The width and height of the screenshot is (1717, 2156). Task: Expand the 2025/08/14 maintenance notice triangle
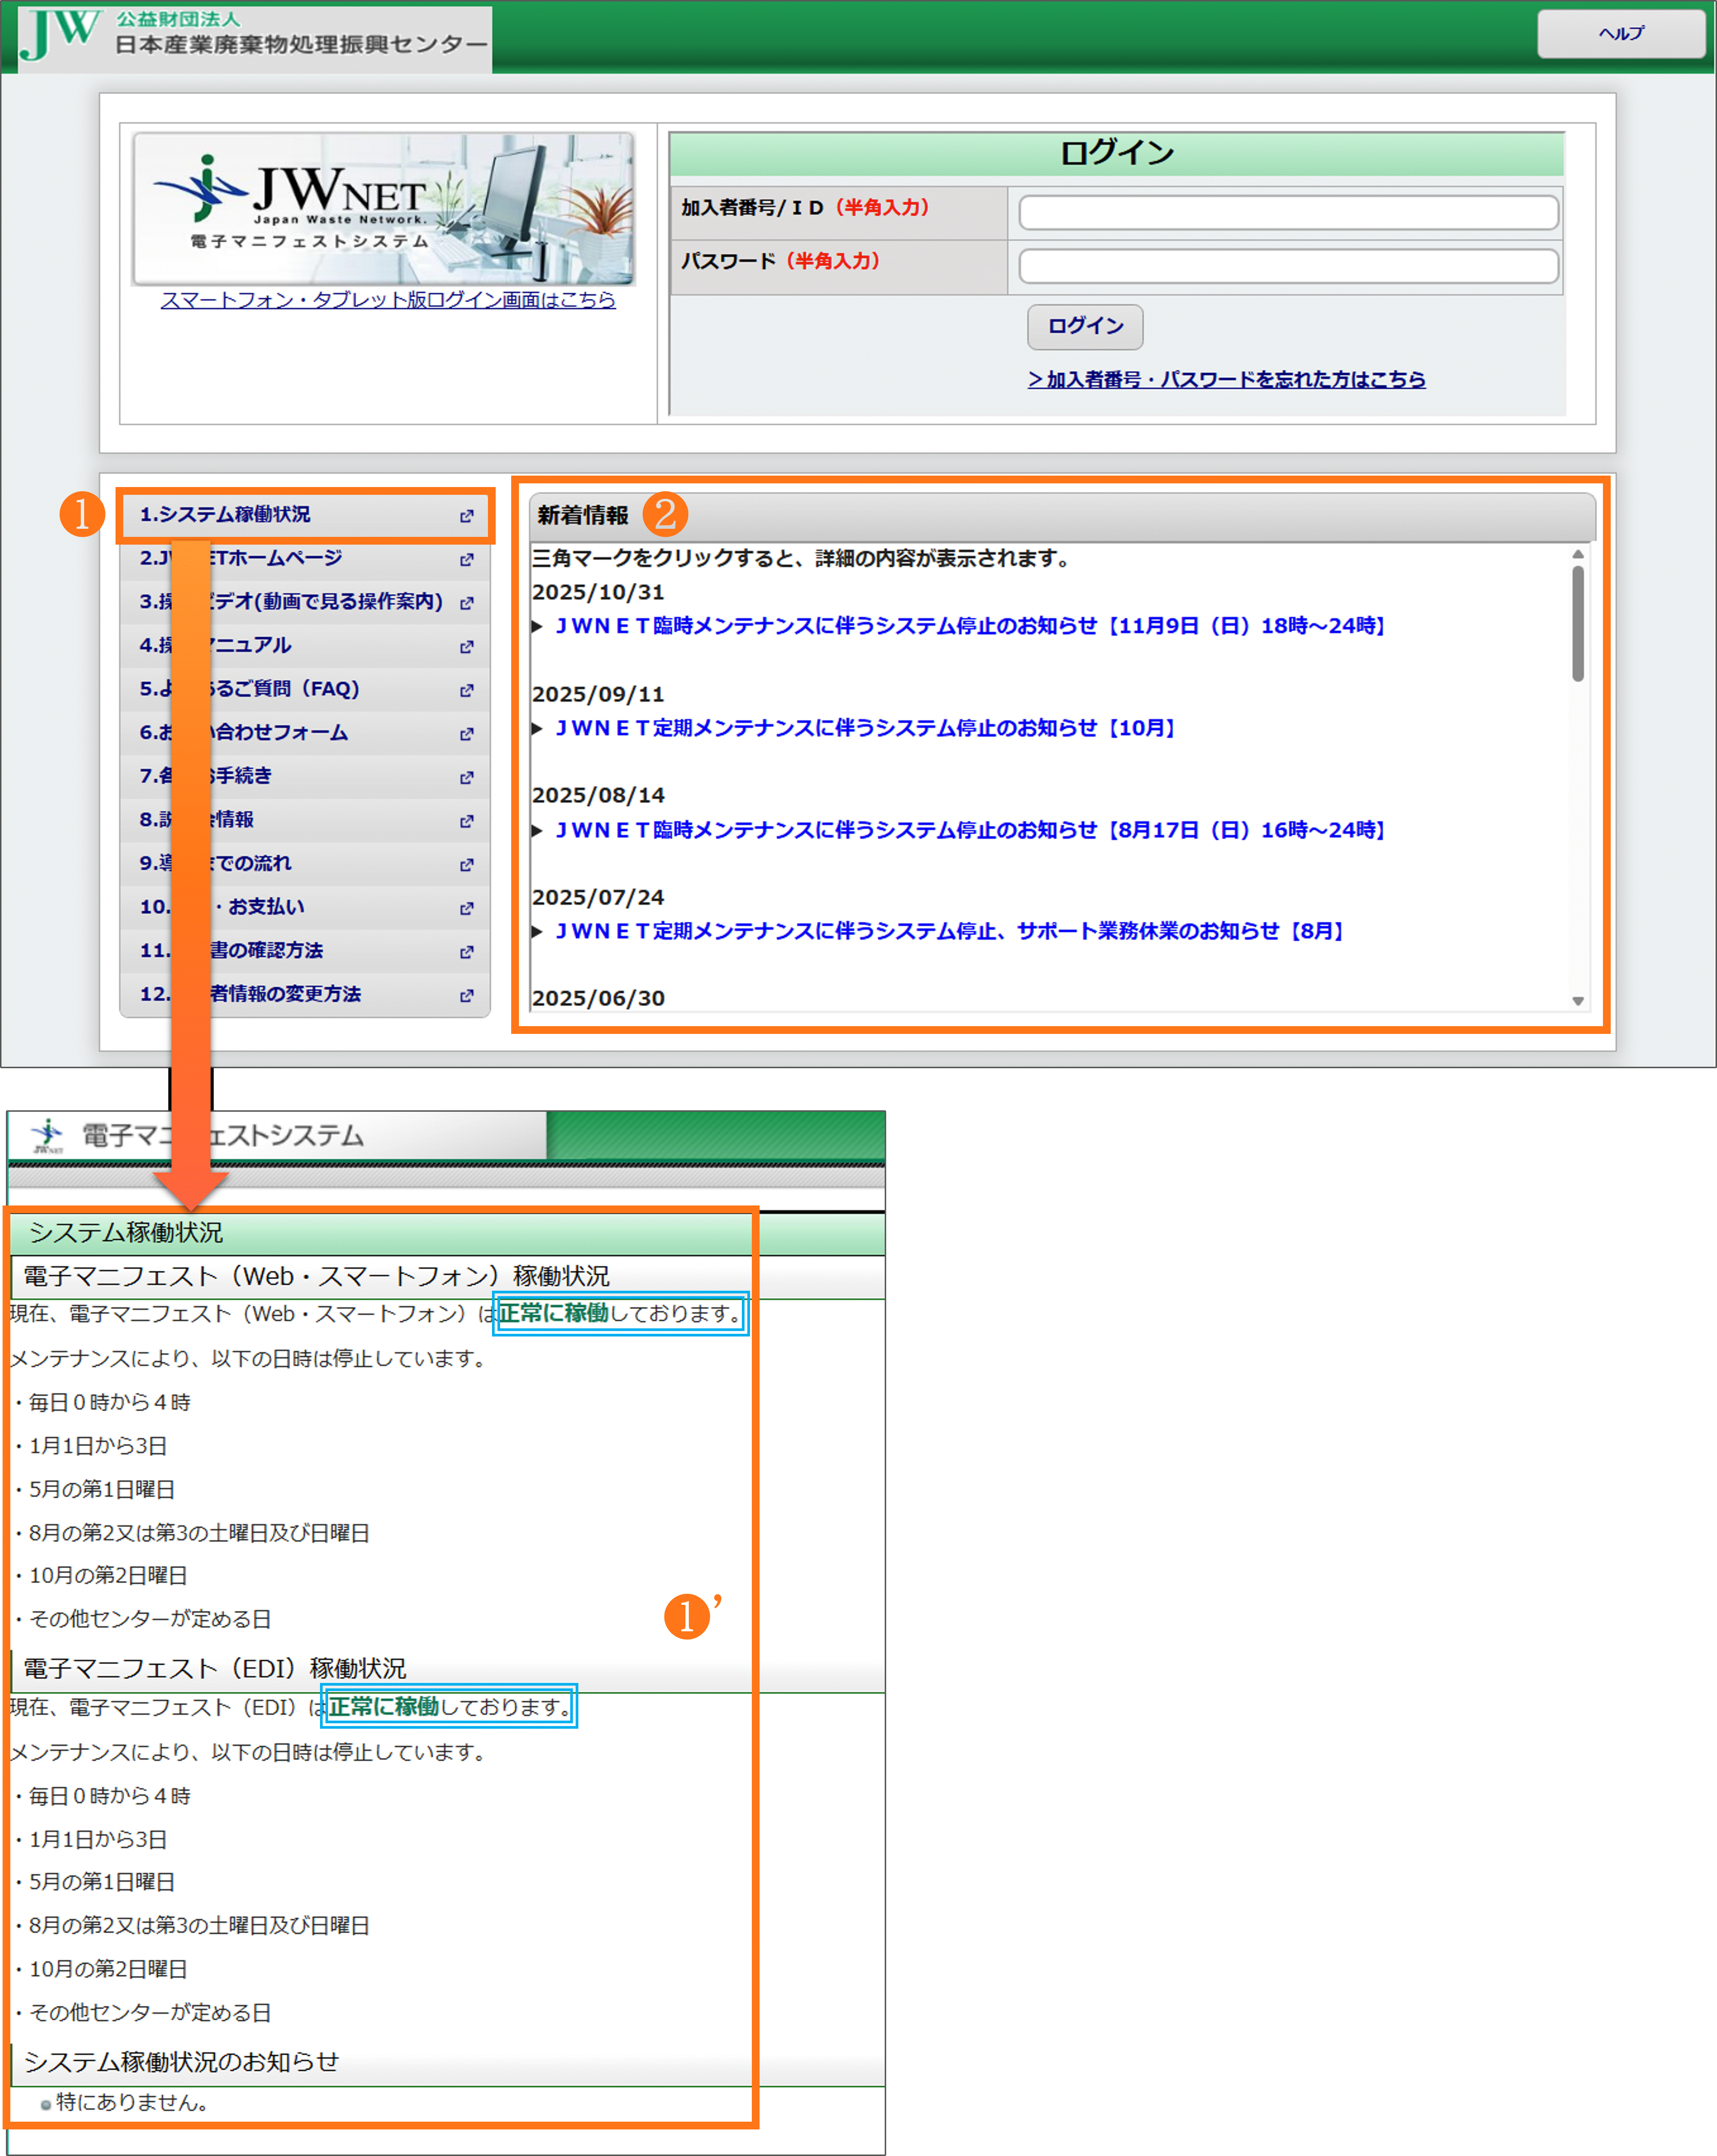[537, 831]
